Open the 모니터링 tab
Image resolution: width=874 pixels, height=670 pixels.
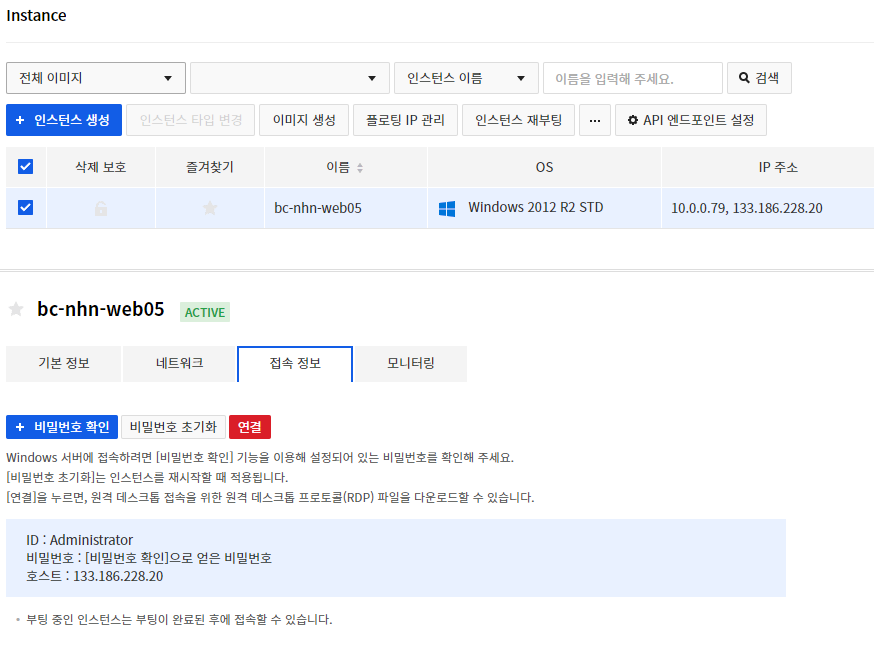[x=410, y=364]
